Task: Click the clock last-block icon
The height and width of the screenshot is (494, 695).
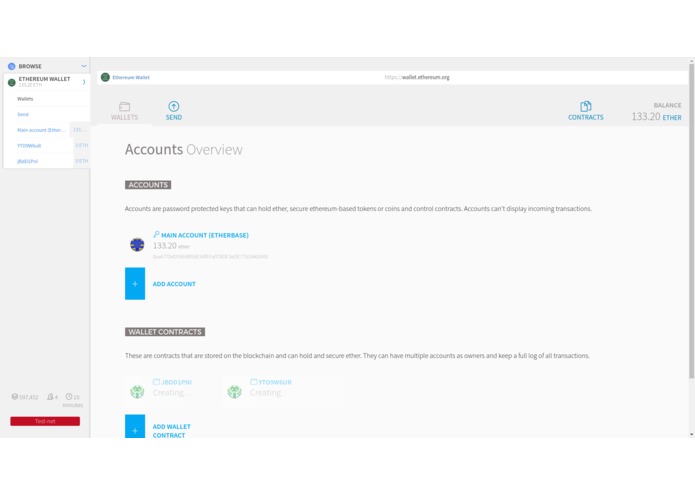Action: pyautogui.click(x=69, y=397)
